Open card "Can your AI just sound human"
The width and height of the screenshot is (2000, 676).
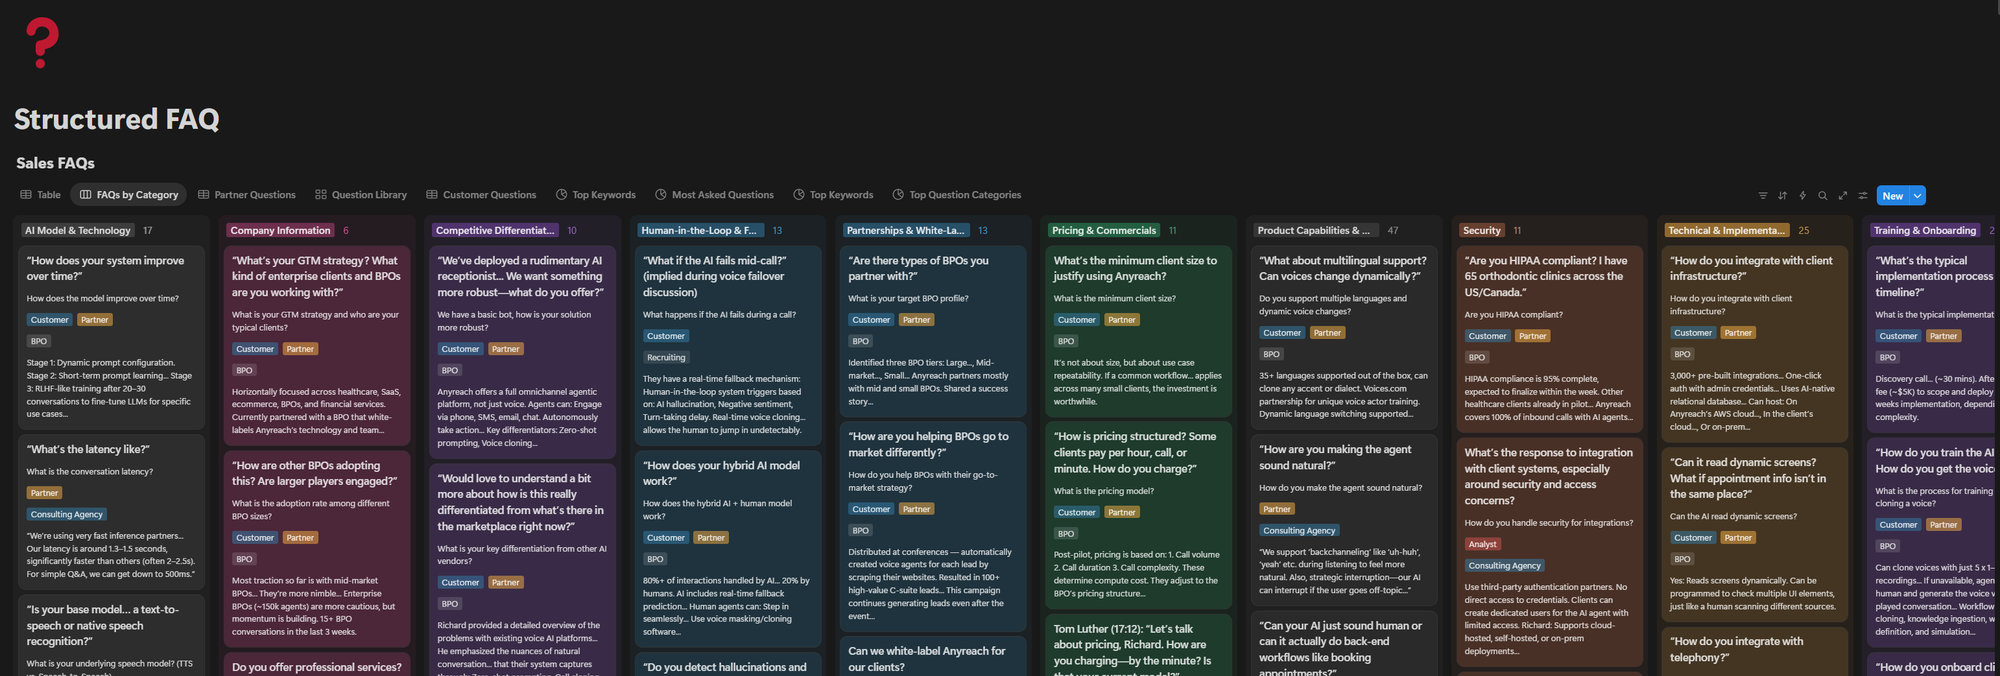(x=1344, y=644)
